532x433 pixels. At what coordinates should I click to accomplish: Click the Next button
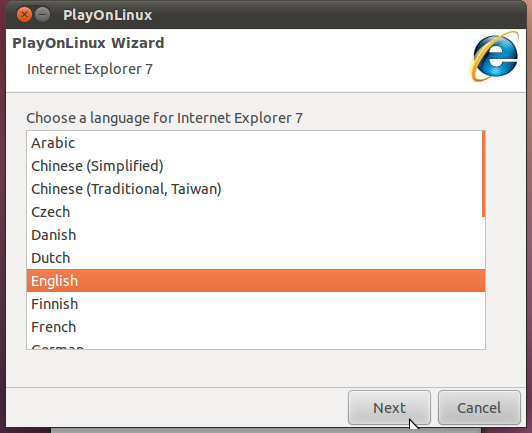pos(389,408)
